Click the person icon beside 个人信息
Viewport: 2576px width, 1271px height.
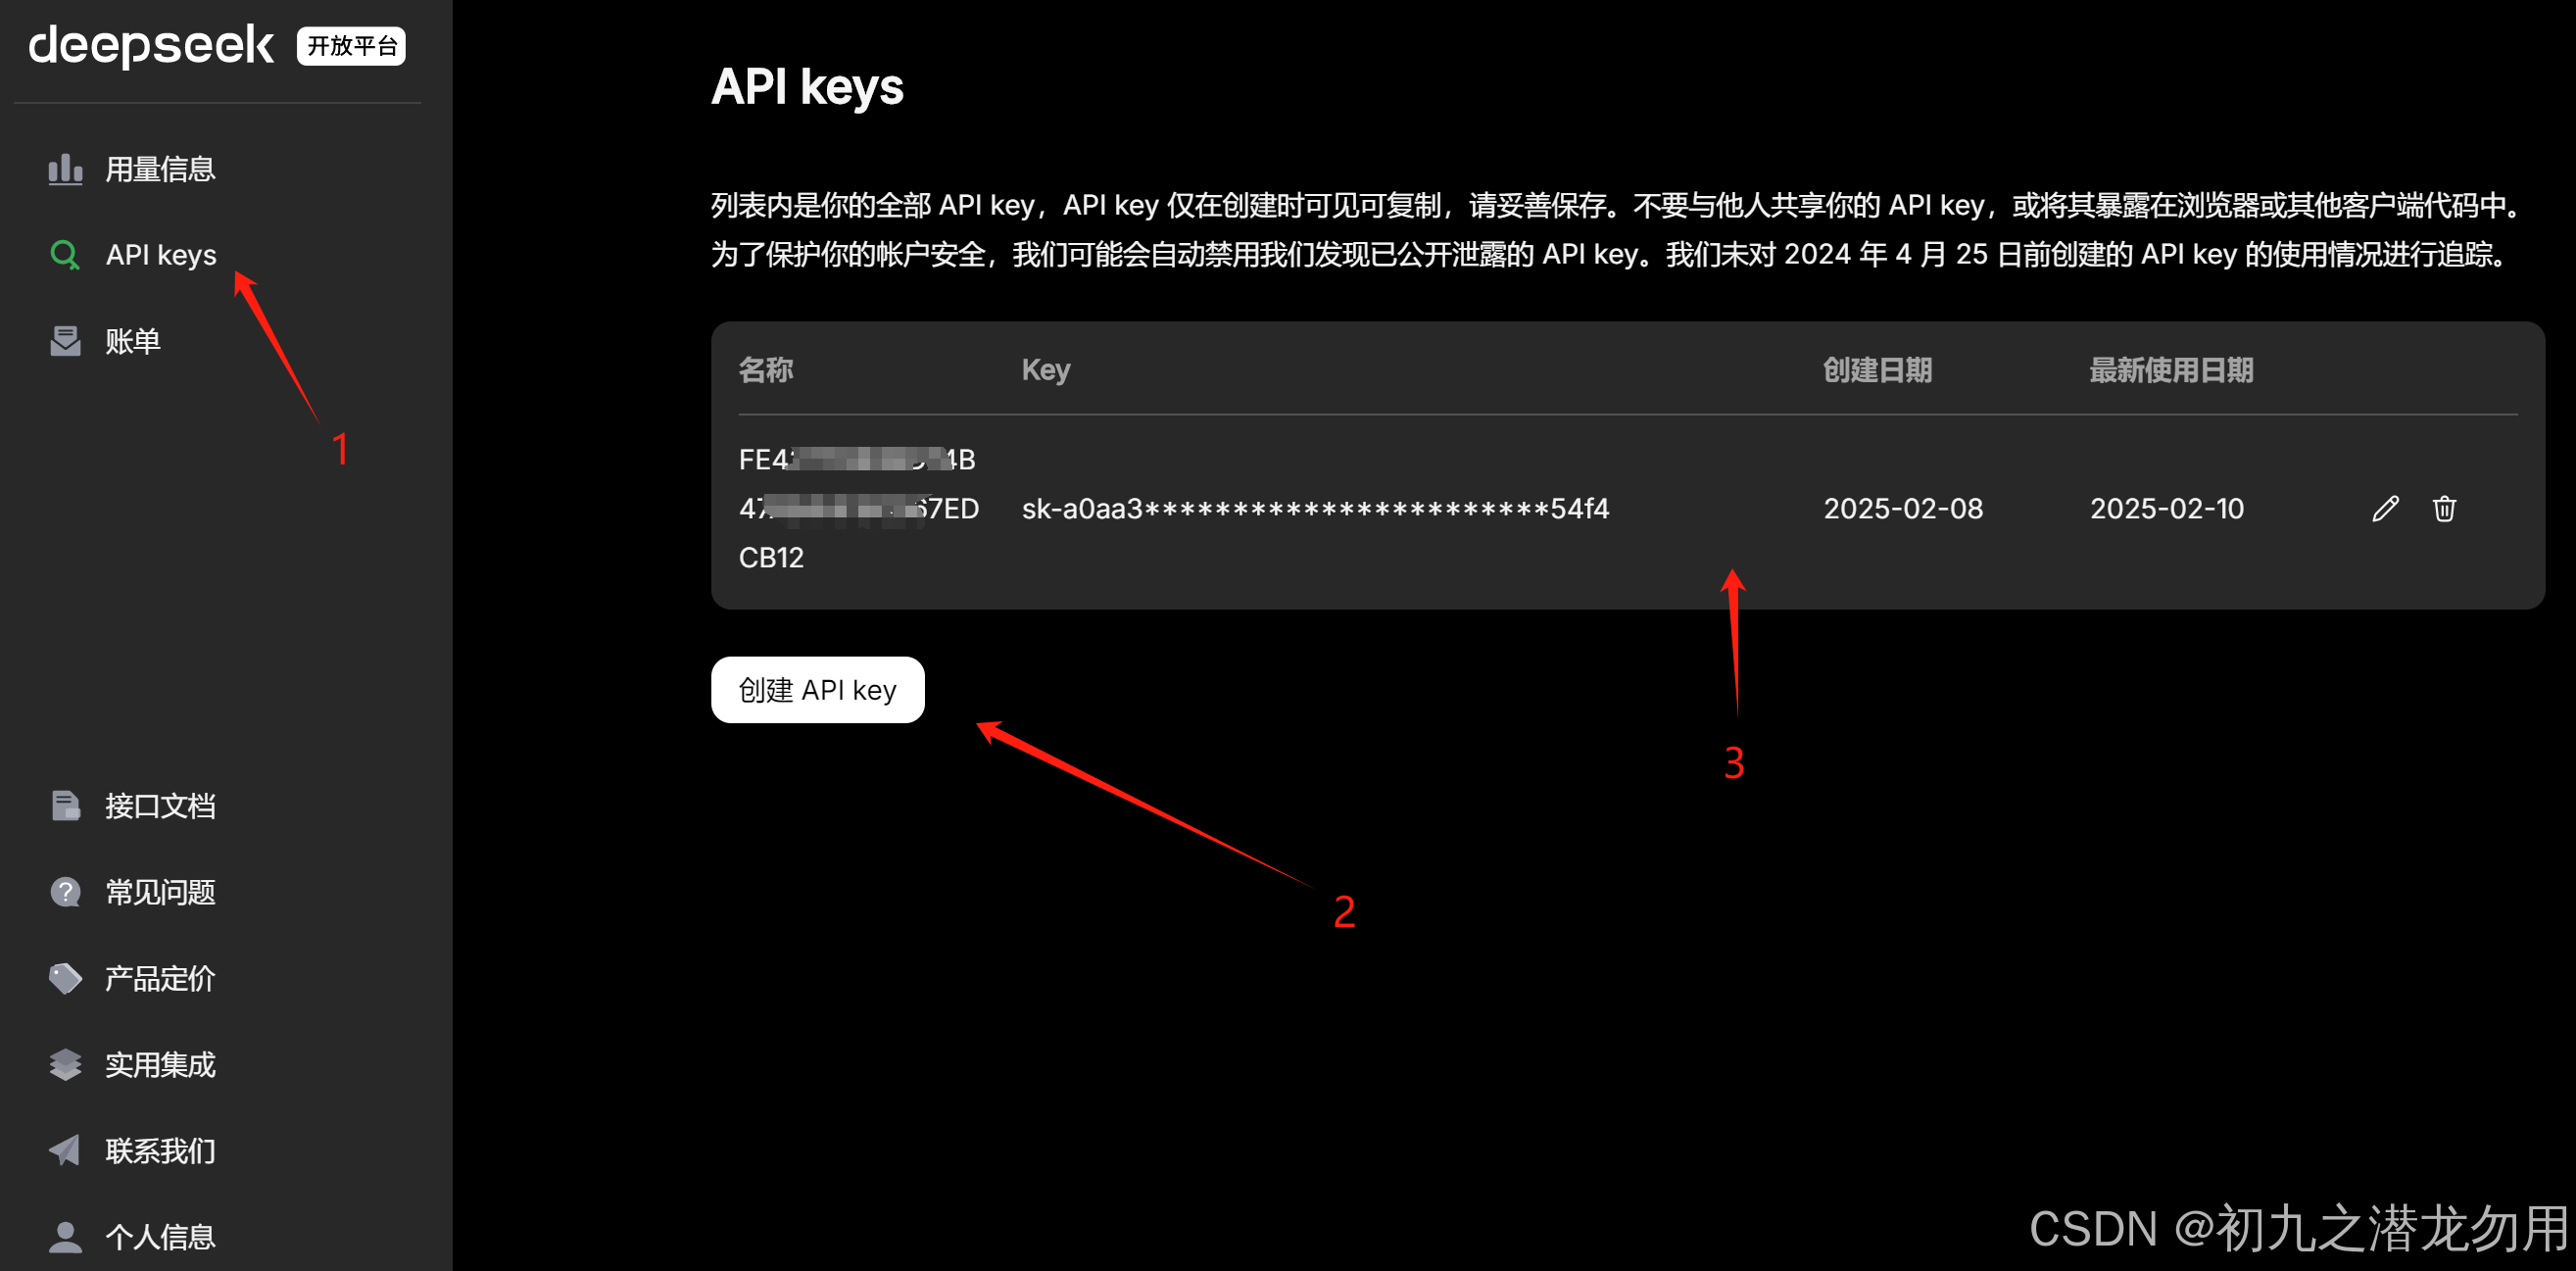point(65,1237)
